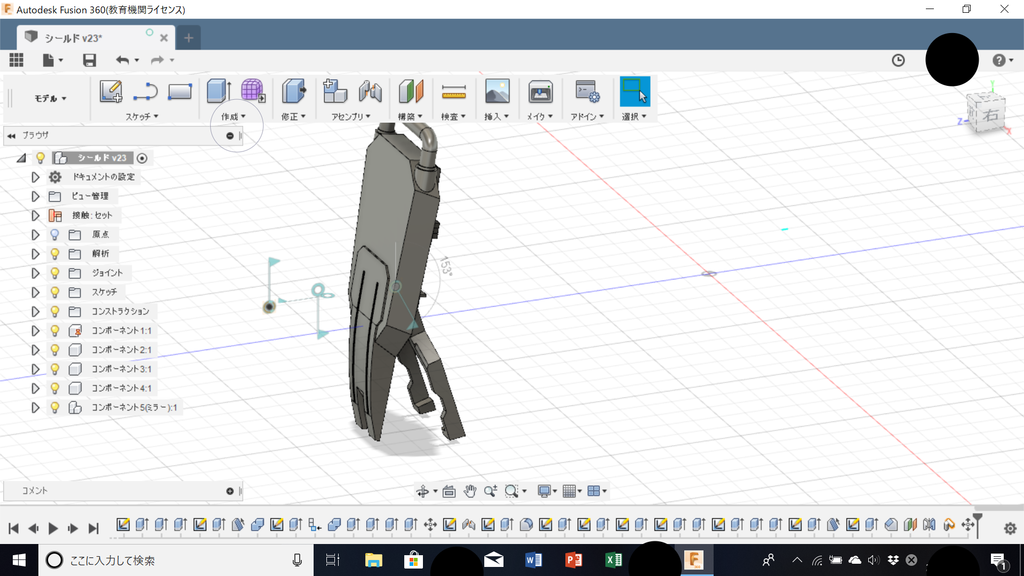Select the Create Sketch tool
Screen dimensions: 1024x576
pyautogui.click(x=111, y=91)
